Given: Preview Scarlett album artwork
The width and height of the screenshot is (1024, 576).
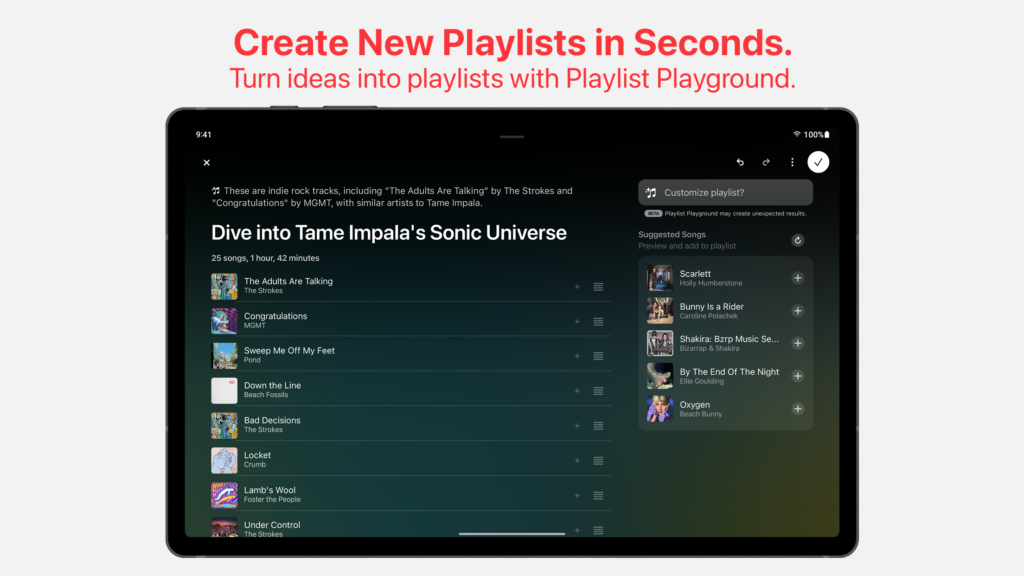Looking at the screenshot, I should 660,278.
